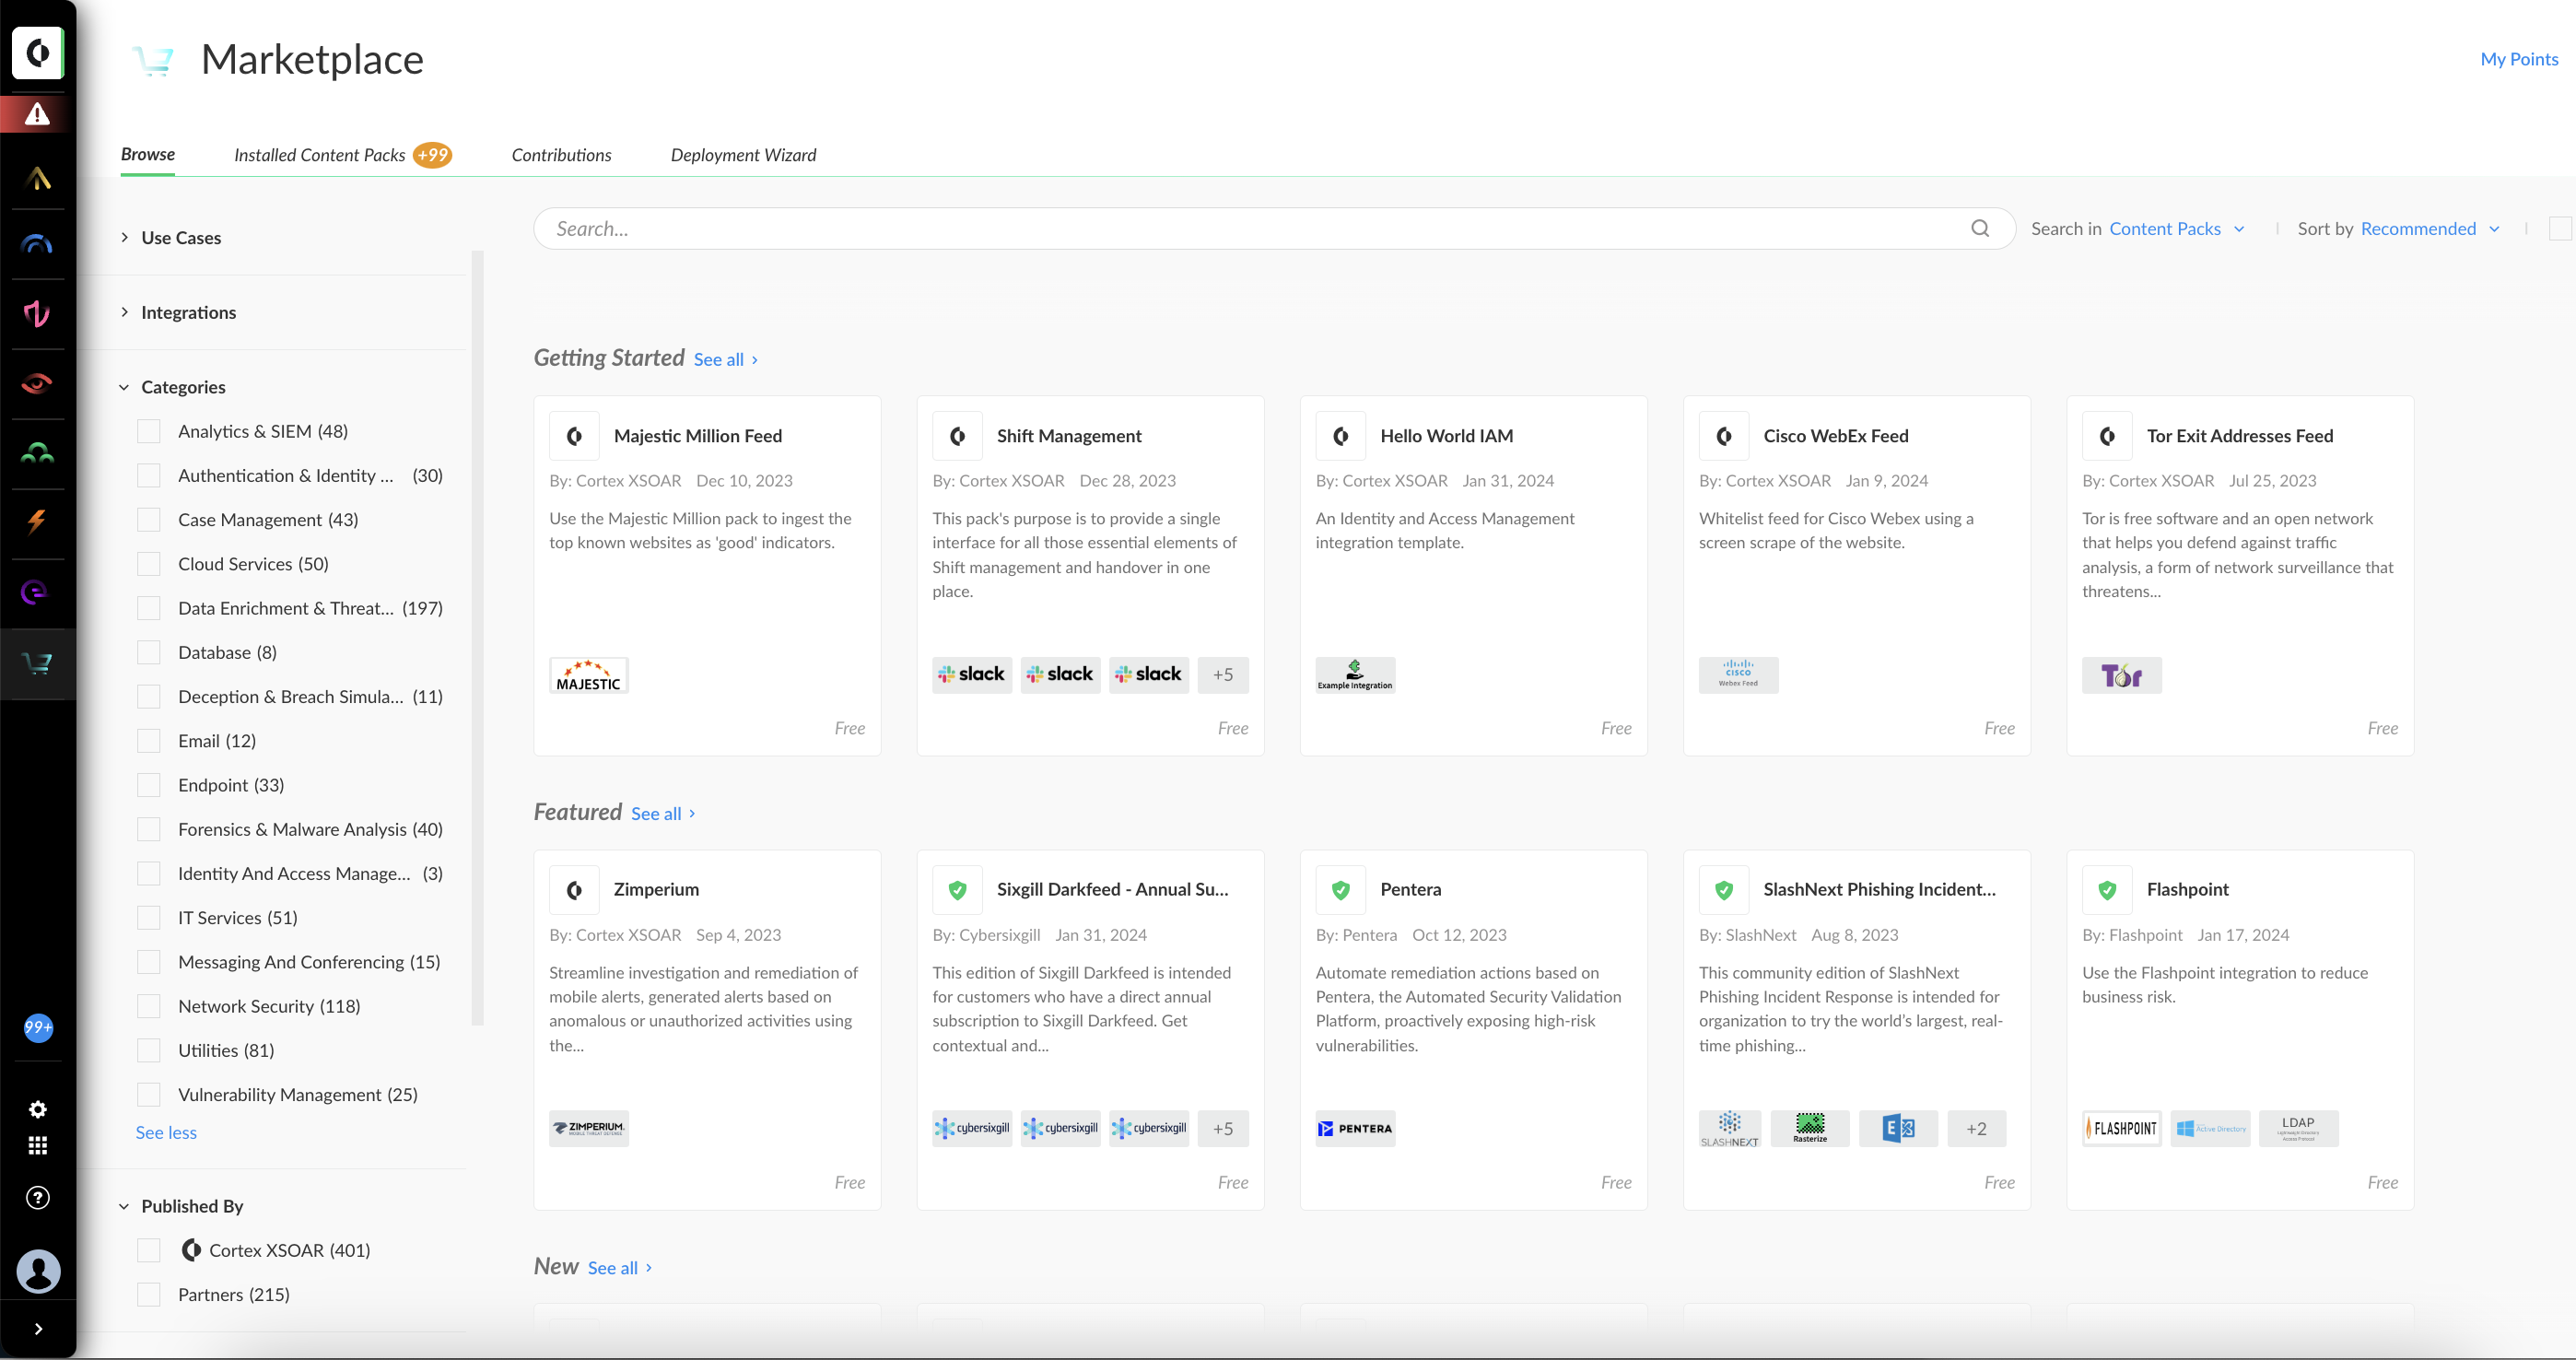
Task: Check the Analytics & SIEM category filter
Action: (x=149, y=430)
